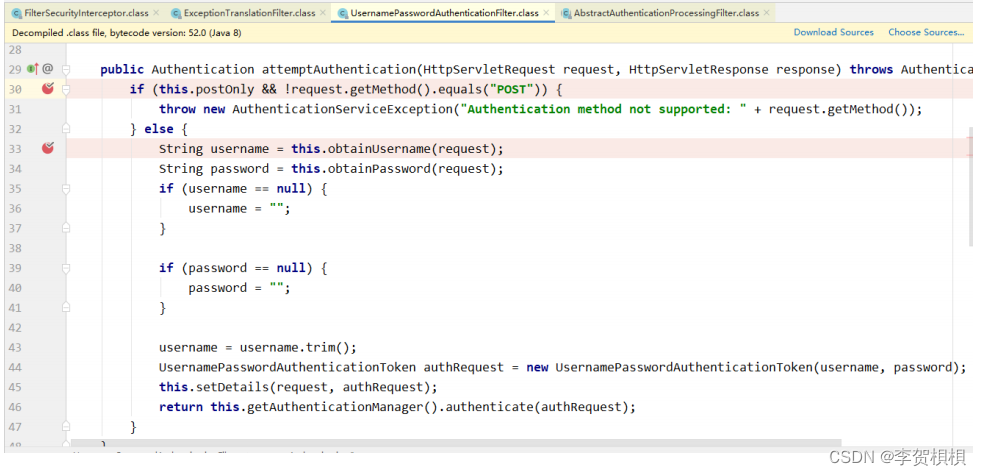Close the AbstractAuthenticationProcessingFilter.class tab
This screenshot has height=476, width=981.
766,13
